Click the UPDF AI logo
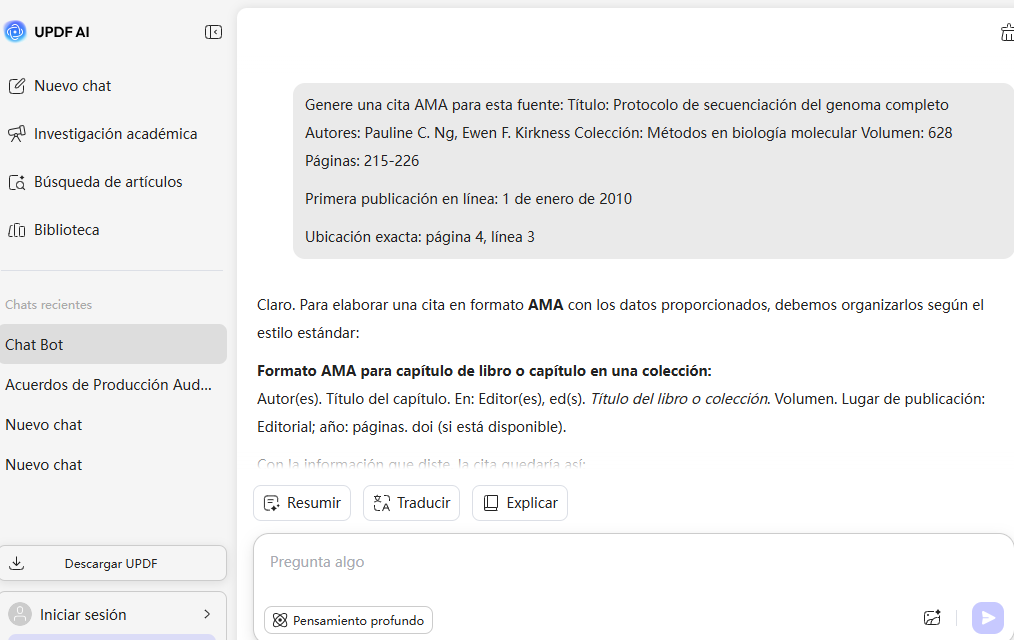Viewport: 1014px width, 640px height. (15, 31)
